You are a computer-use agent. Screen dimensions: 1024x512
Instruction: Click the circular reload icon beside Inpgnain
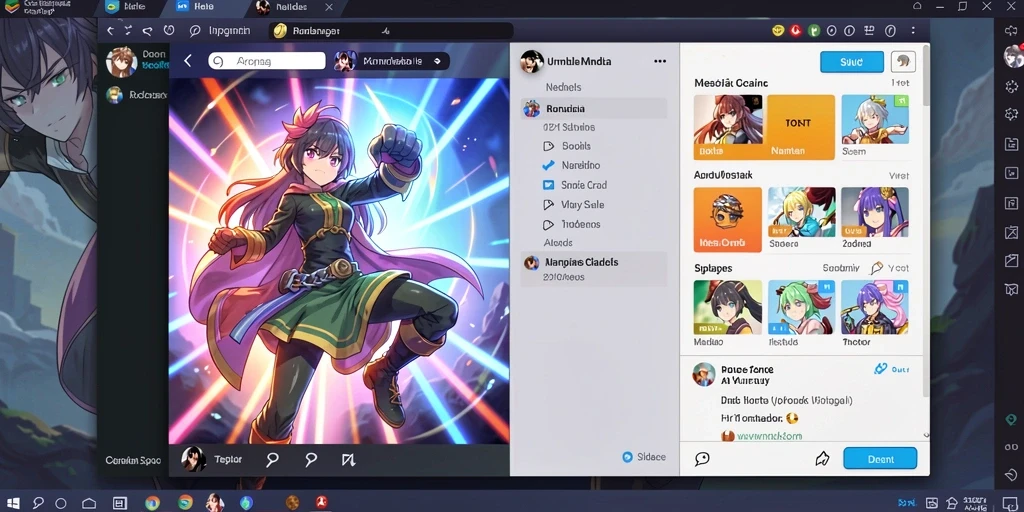click(168, 30)
